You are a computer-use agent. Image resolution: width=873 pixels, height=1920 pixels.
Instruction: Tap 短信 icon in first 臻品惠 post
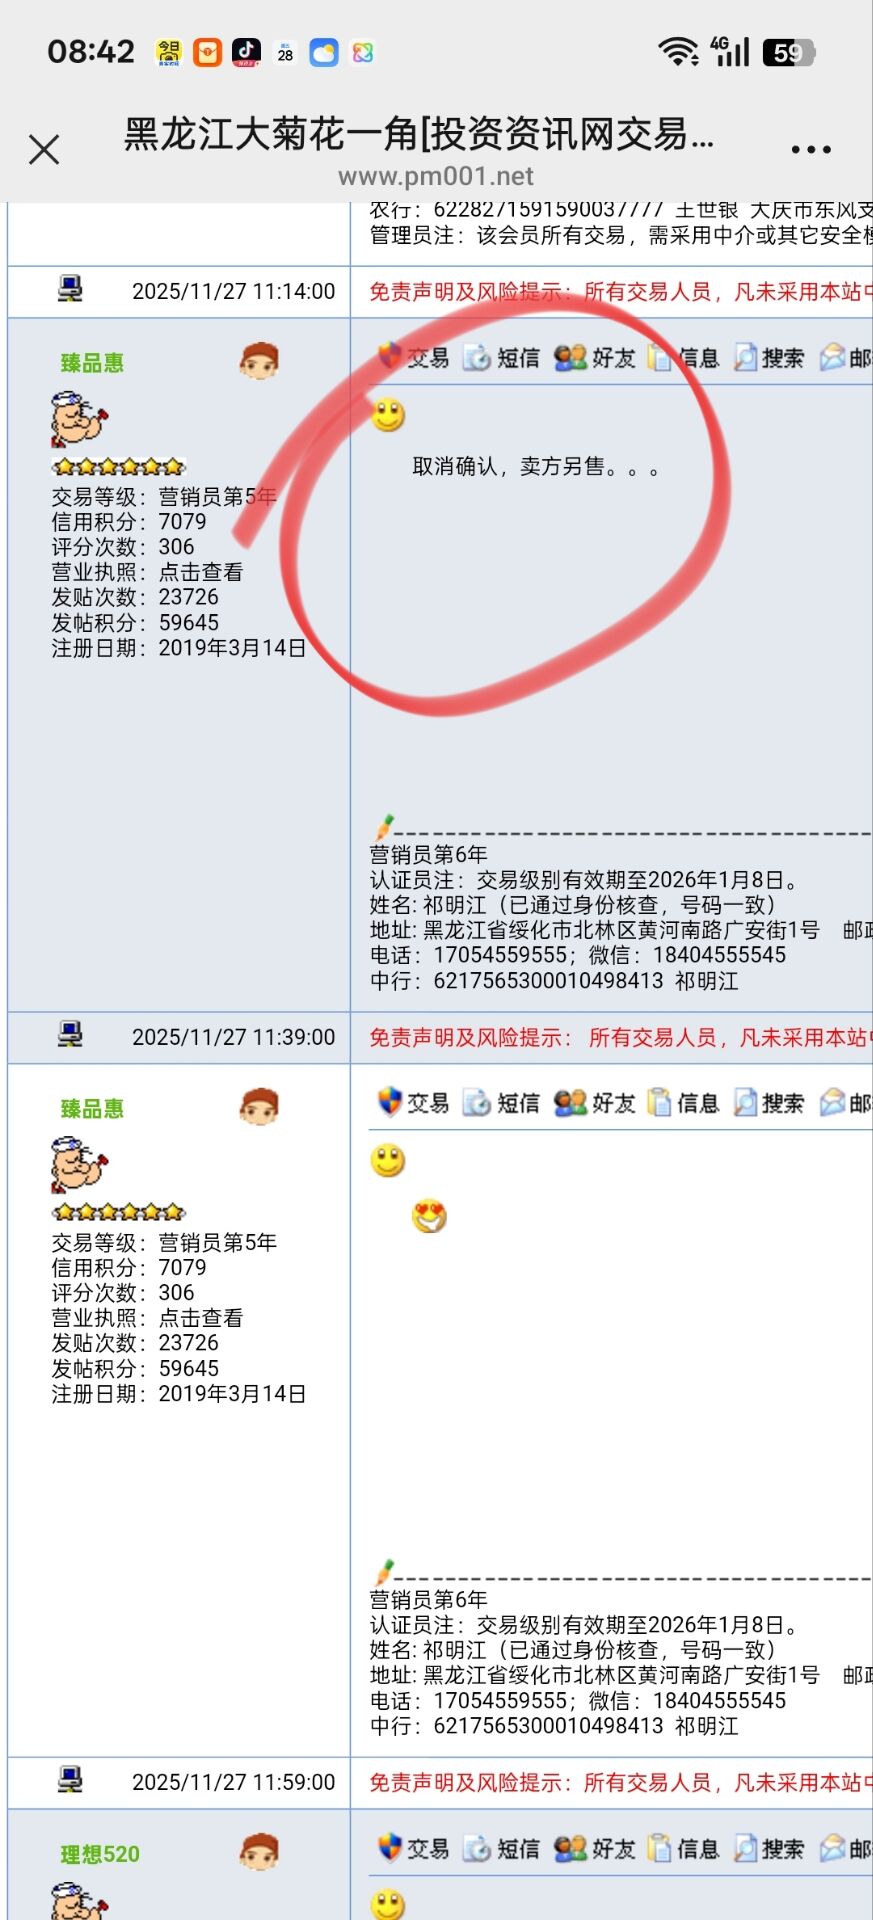[501, 357]
